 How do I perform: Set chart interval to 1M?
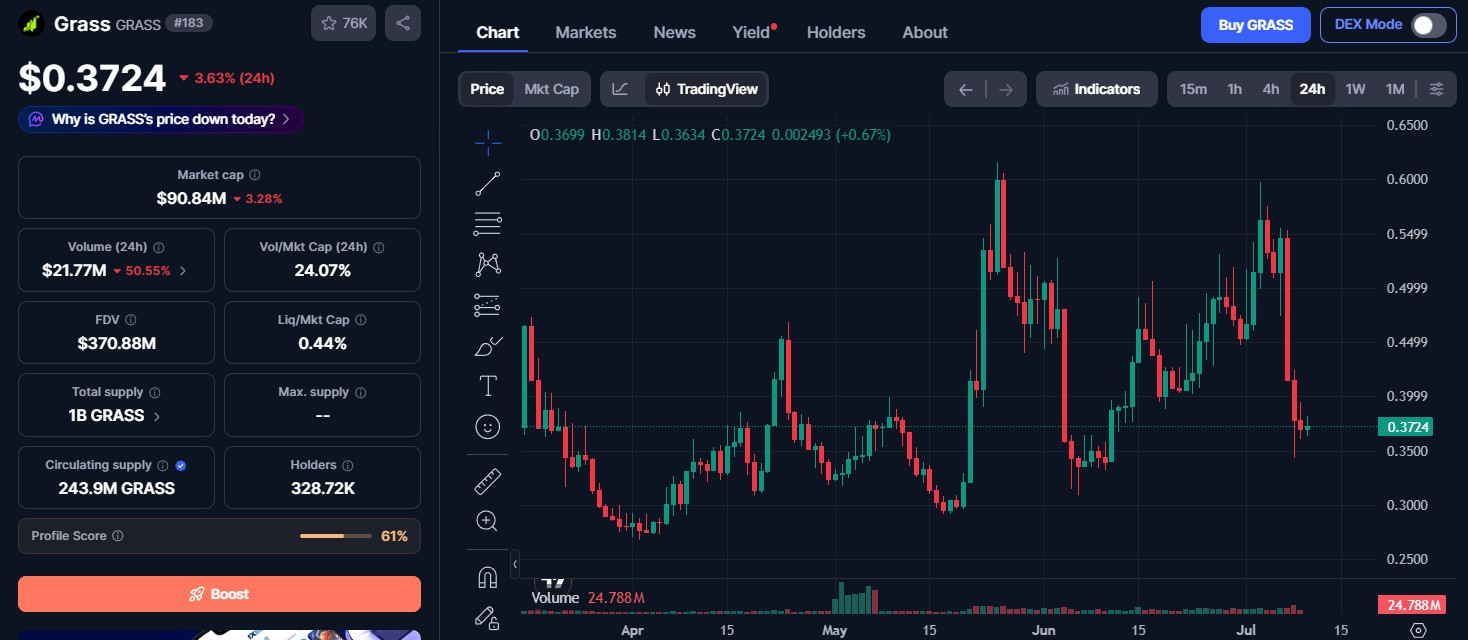coord(1395,89)
